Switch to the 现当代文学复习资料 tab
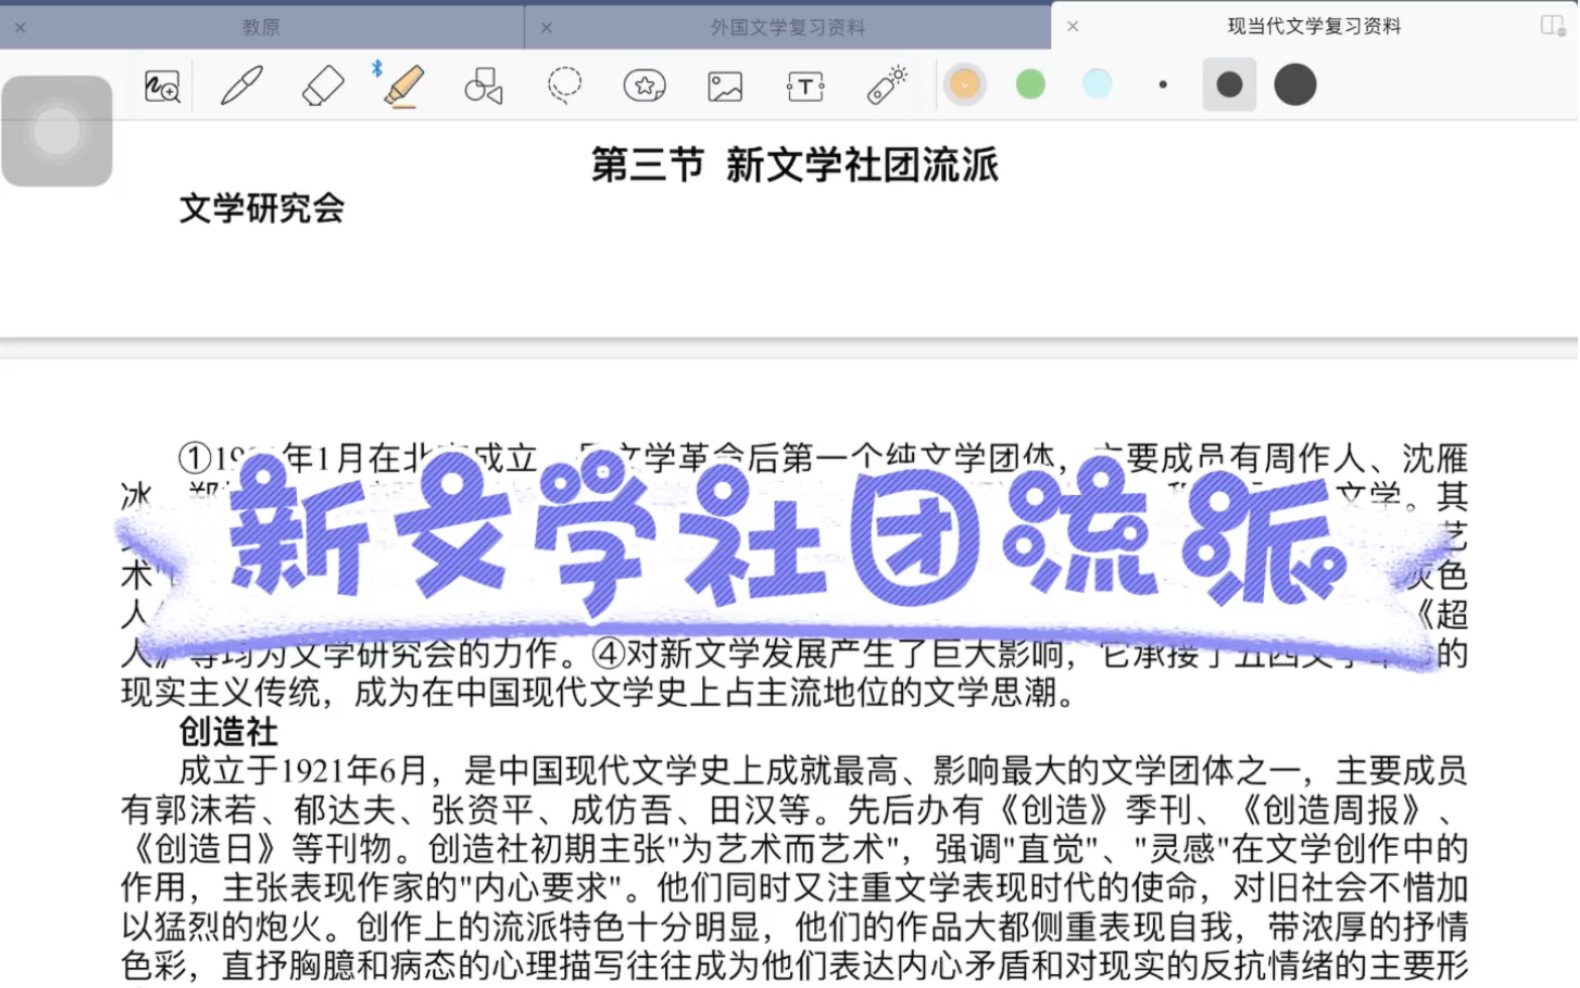Screen dimensions: 1580x988 click(x=1314, y=26)
